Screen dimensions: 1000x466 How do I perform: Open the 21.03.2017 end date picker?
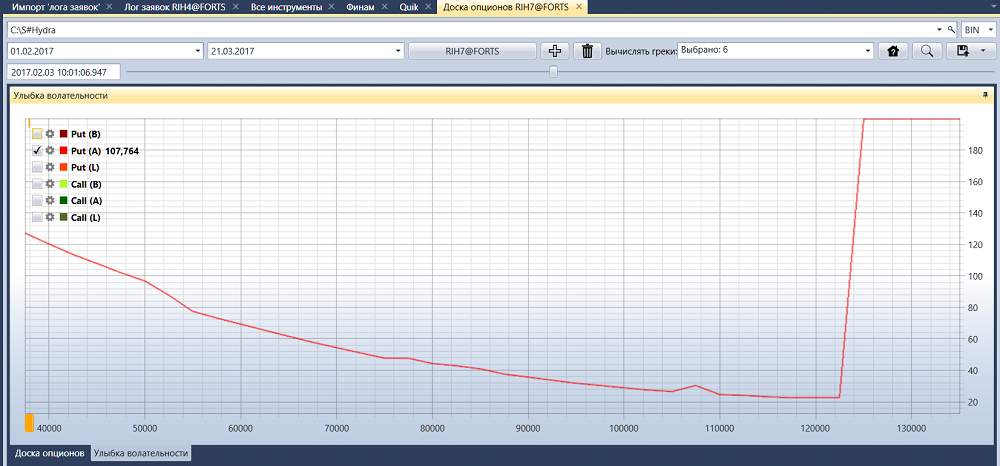point(399,51)
